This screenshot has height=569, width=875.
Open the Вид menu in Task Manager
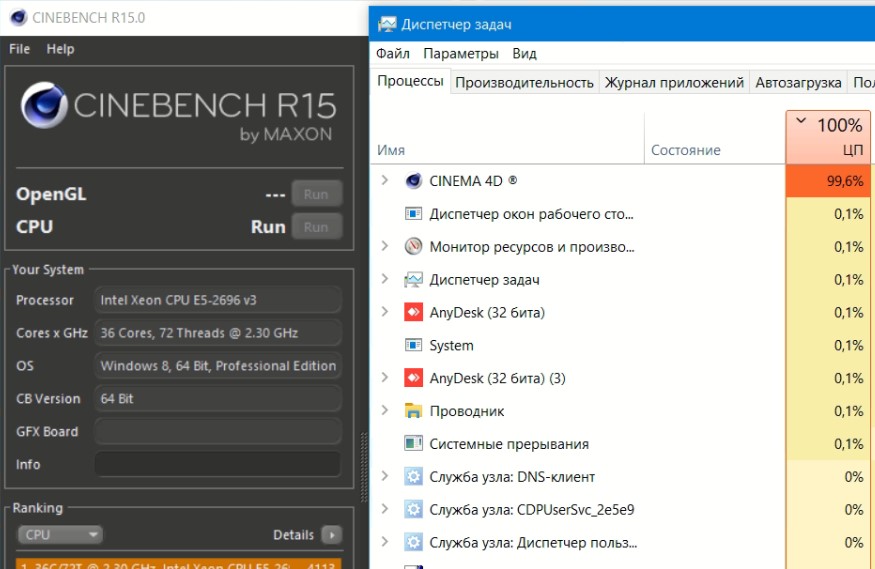point(525,54)
